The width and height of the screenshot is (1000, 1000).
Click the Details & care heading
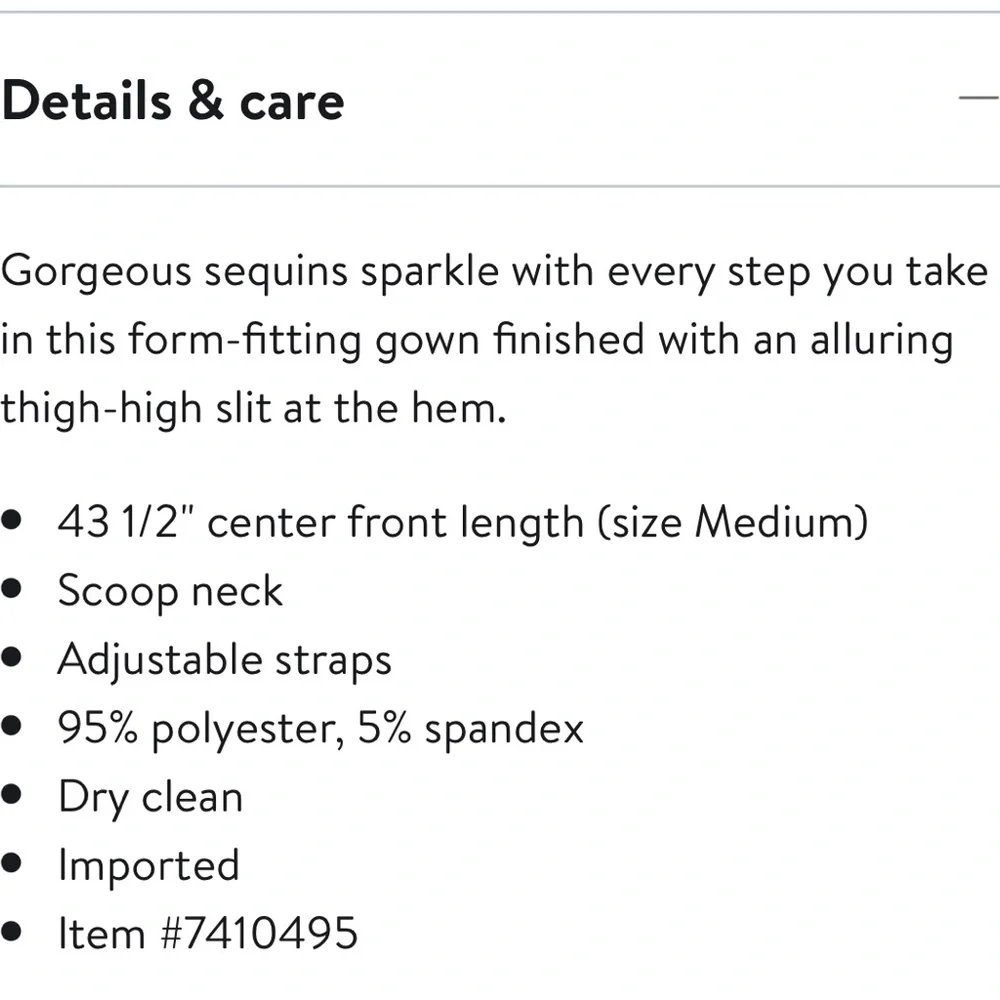[173, 100]
